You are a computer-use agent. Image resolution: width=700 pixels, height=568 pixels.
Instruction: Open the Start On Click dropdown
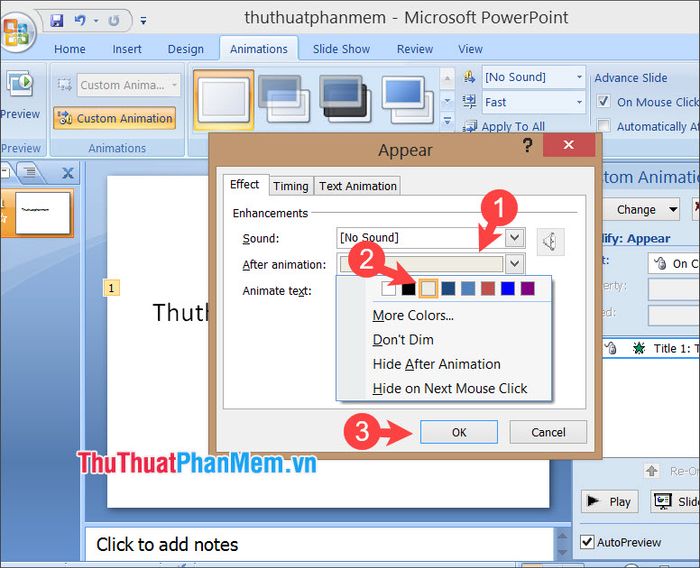(673, 263)
